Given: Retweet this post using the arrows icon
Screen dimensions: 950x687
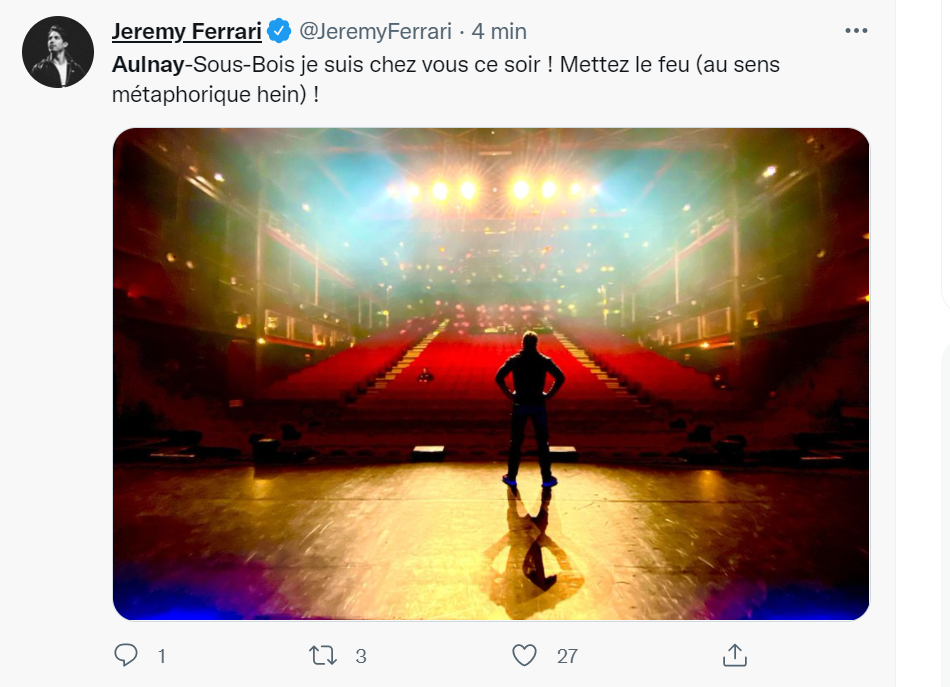Looking at the screenshot, I should (x=321, y=655).
